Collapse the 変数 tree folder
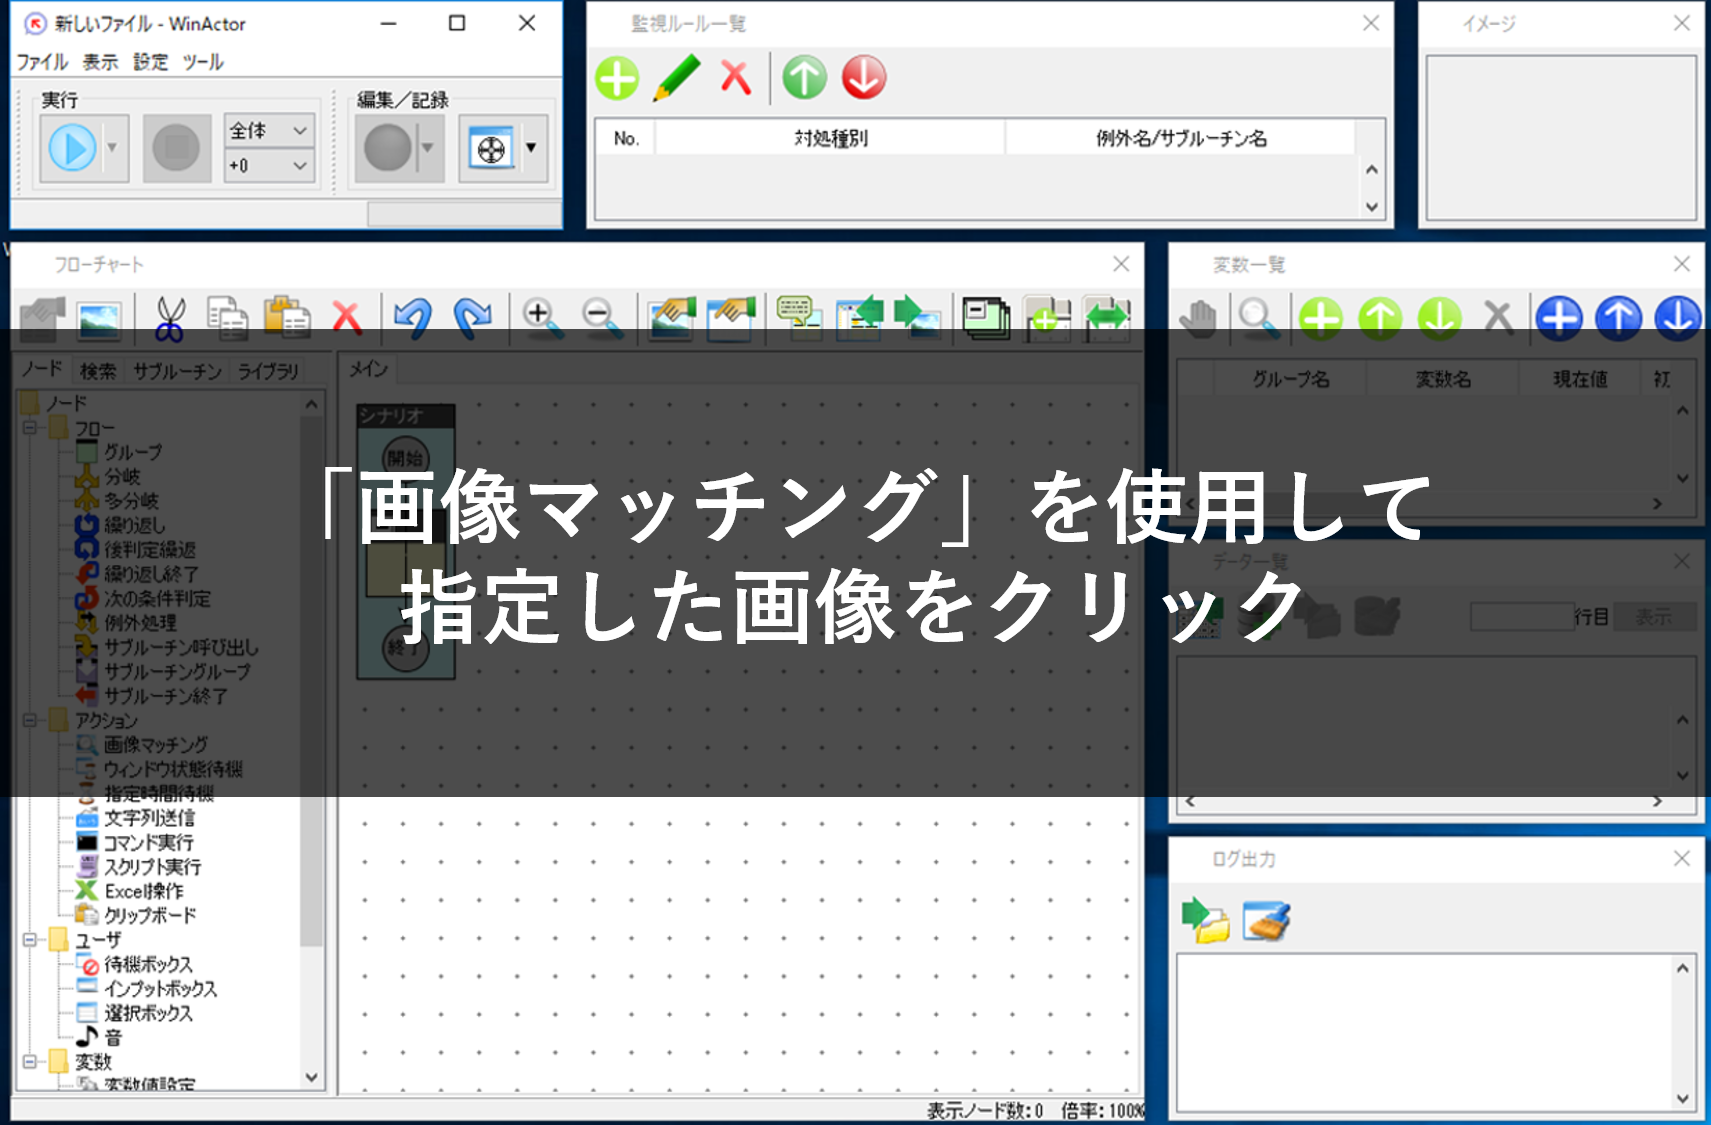Image resolution: width=1711 pixels, height=1125 pixels. pyautogui.click(x=29, y=1062)
